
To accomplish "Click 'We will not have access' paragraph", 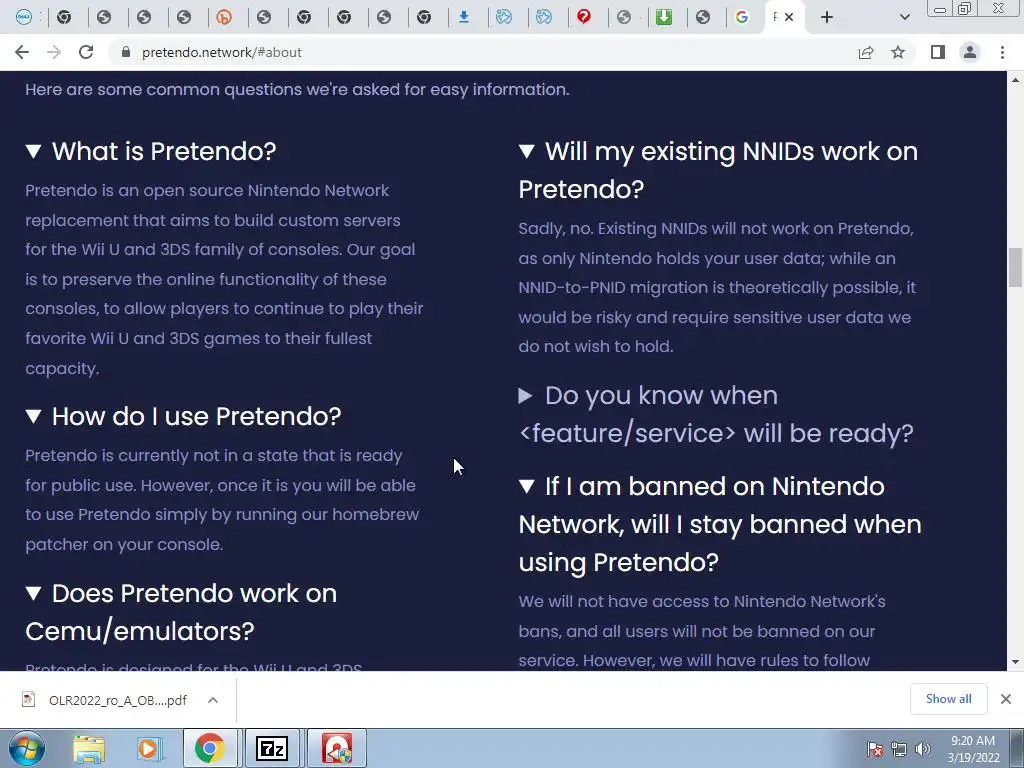I will point(702,631).
